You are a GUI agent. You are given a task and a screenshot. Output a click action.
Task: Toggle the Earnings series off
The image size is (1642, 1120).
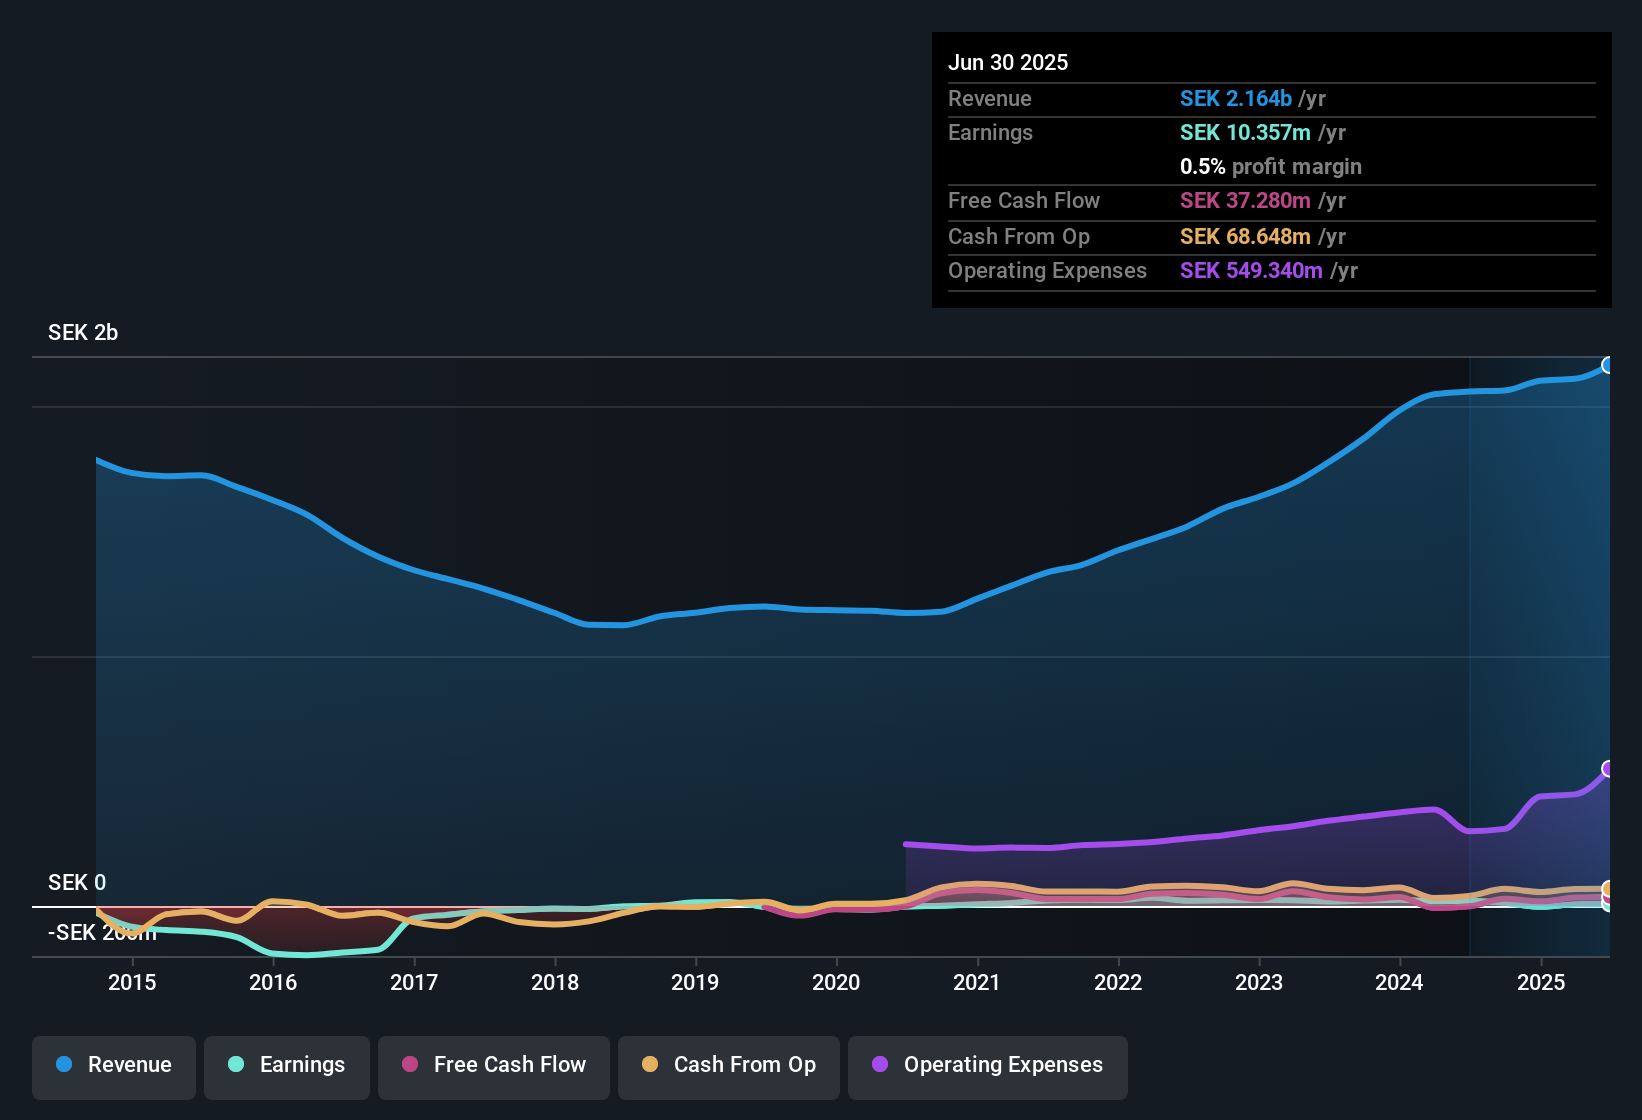click(287, 1066)
